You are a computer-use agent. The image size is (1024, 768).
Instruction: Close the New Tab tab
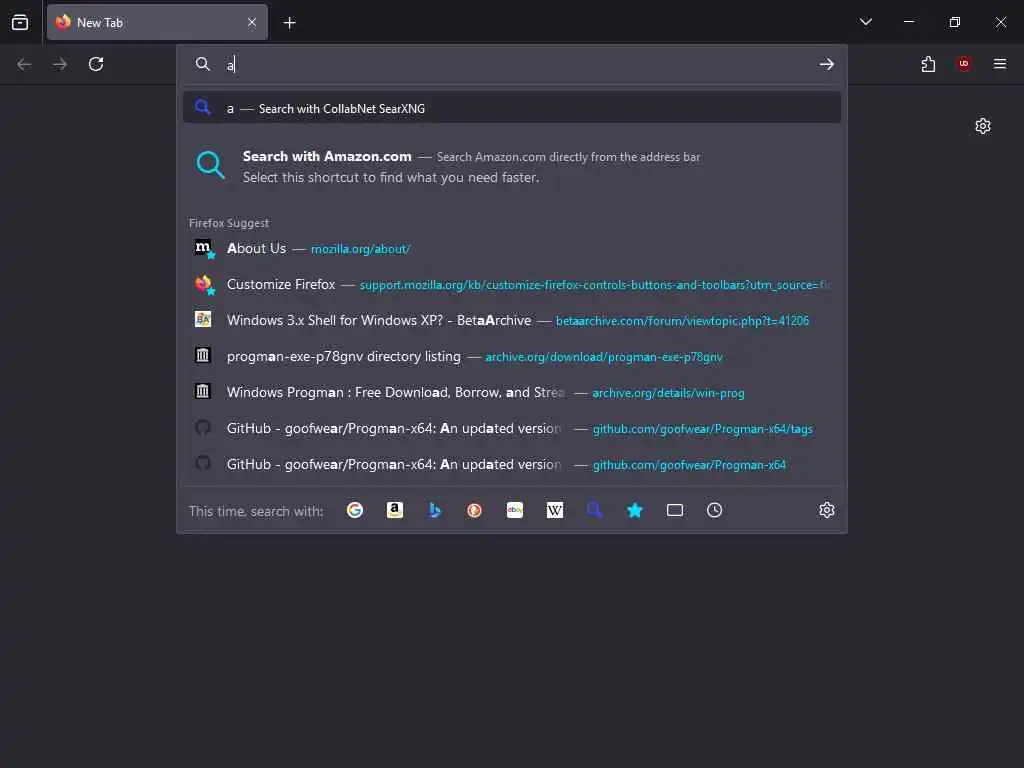click(x=252, y=22)
